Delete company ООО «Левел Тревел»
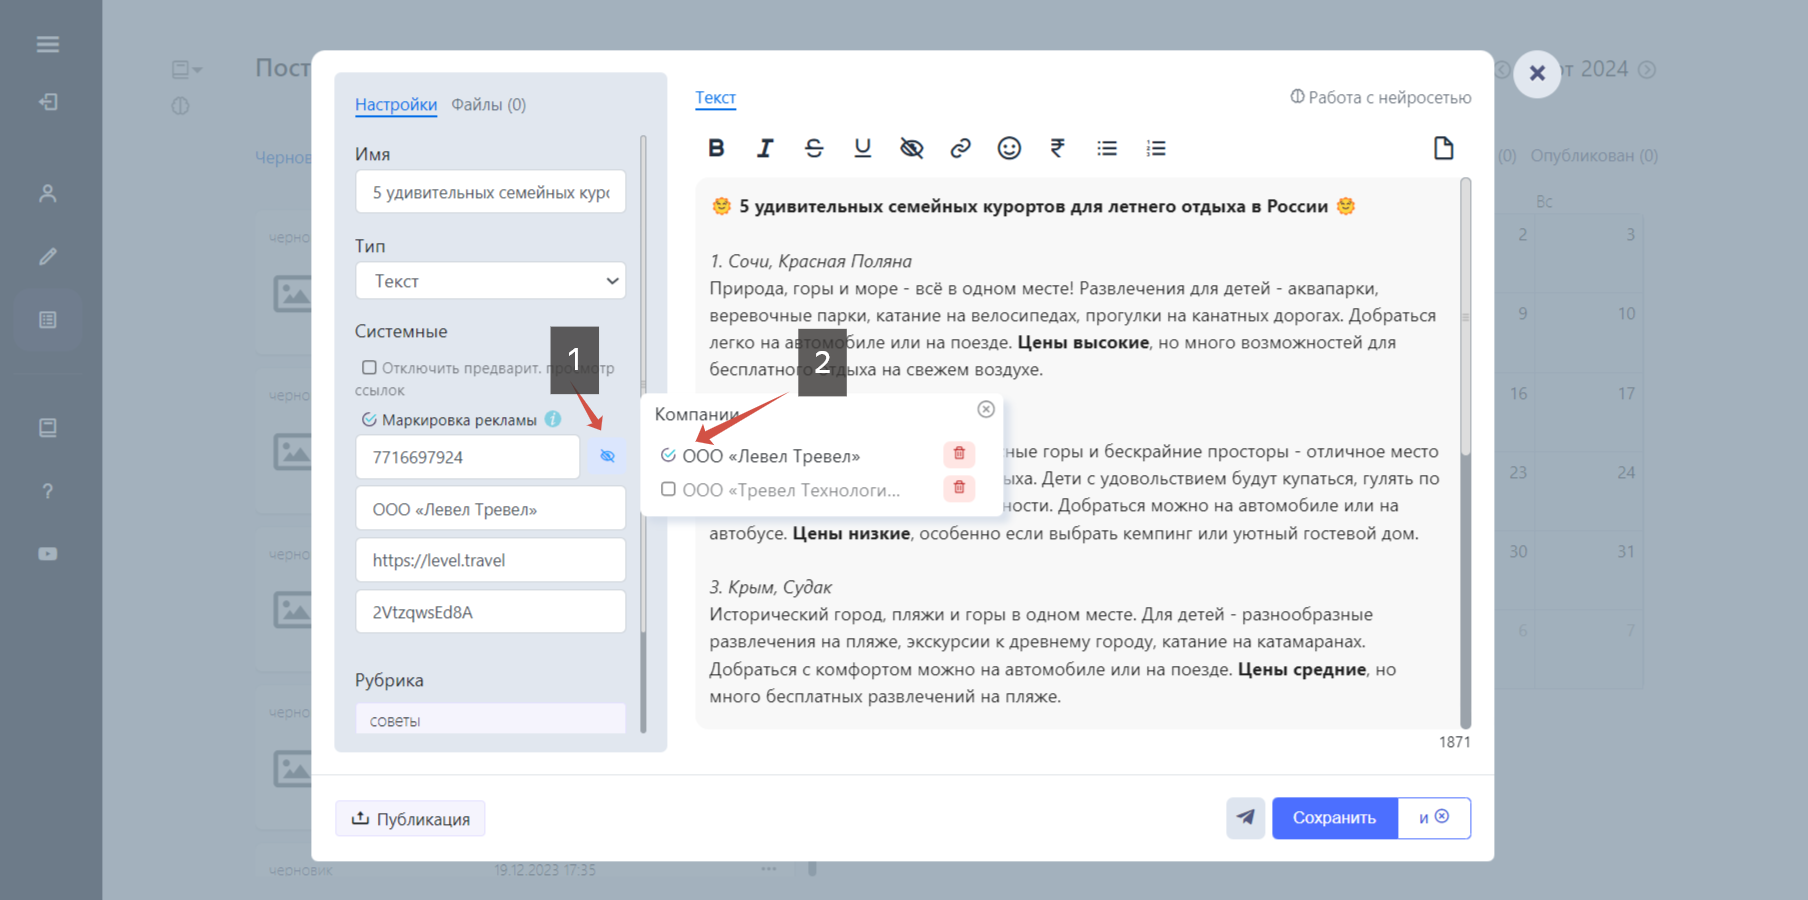The width and height of the screenshot is (1808, 900). 959,454
